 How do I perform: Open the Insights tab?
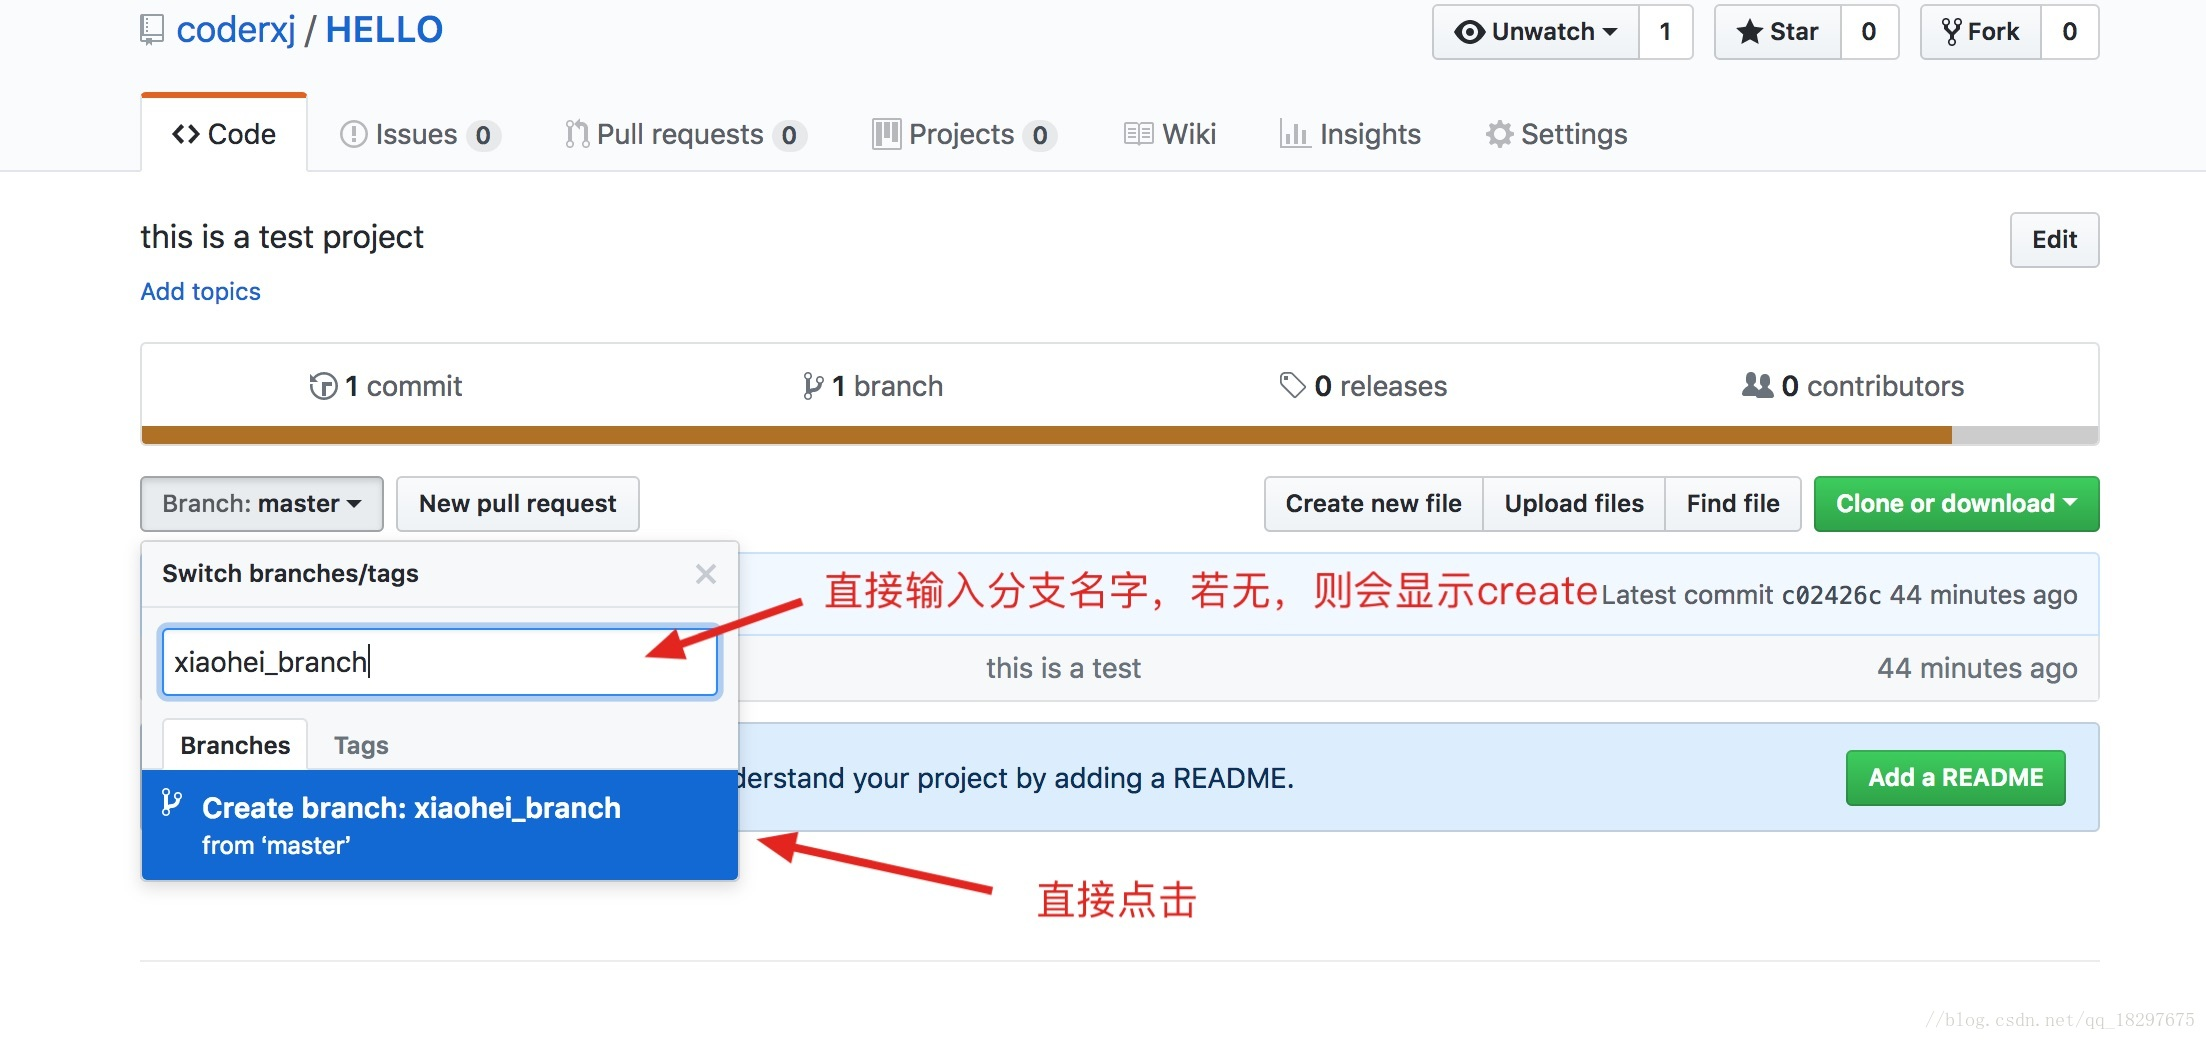[1350, 134]
